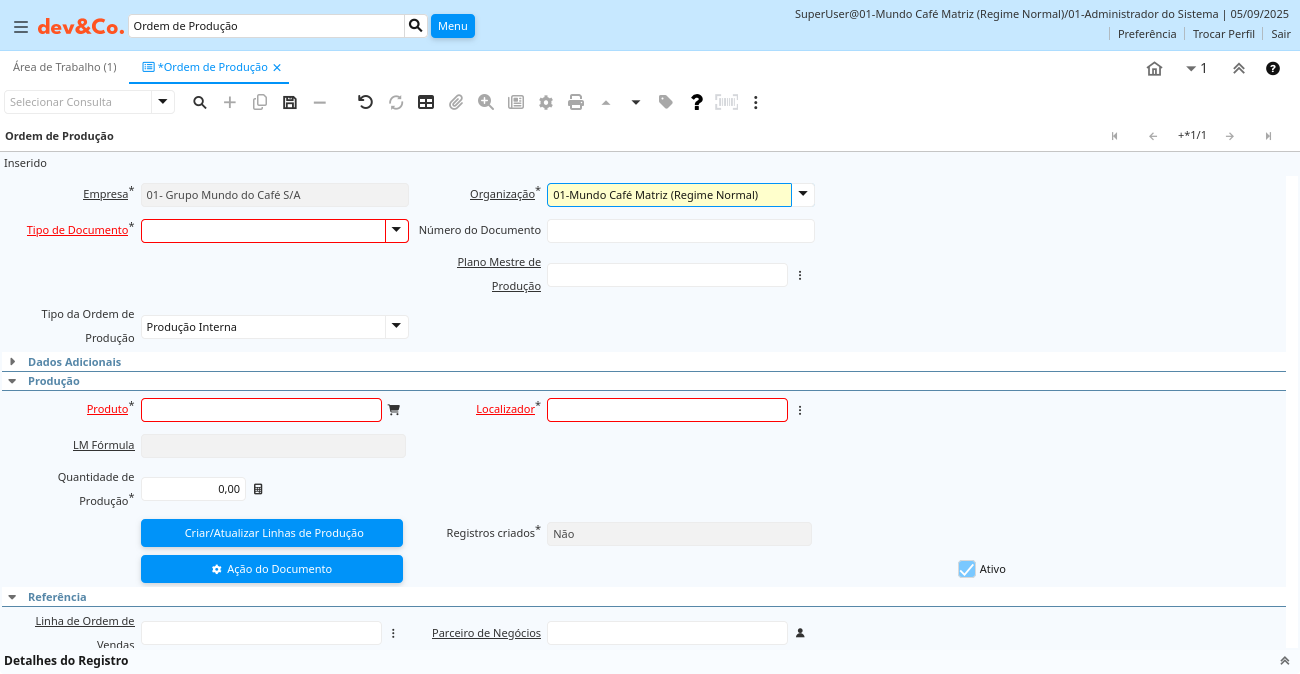This screenshot has height=674, width=1300.
Task: Open the Tipo da Ordem de Produção dropdown
Action: [397, 327]
